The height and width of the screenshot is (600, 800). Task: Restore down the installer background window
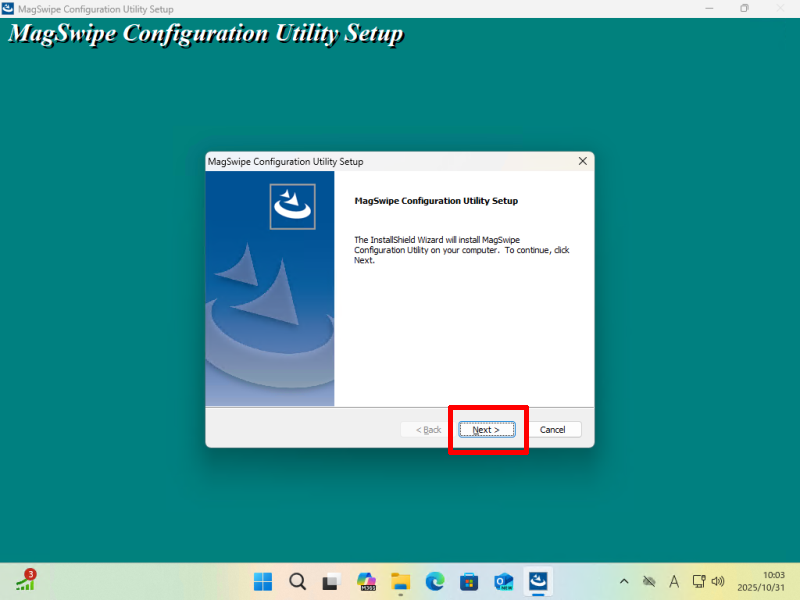point(744,8)
